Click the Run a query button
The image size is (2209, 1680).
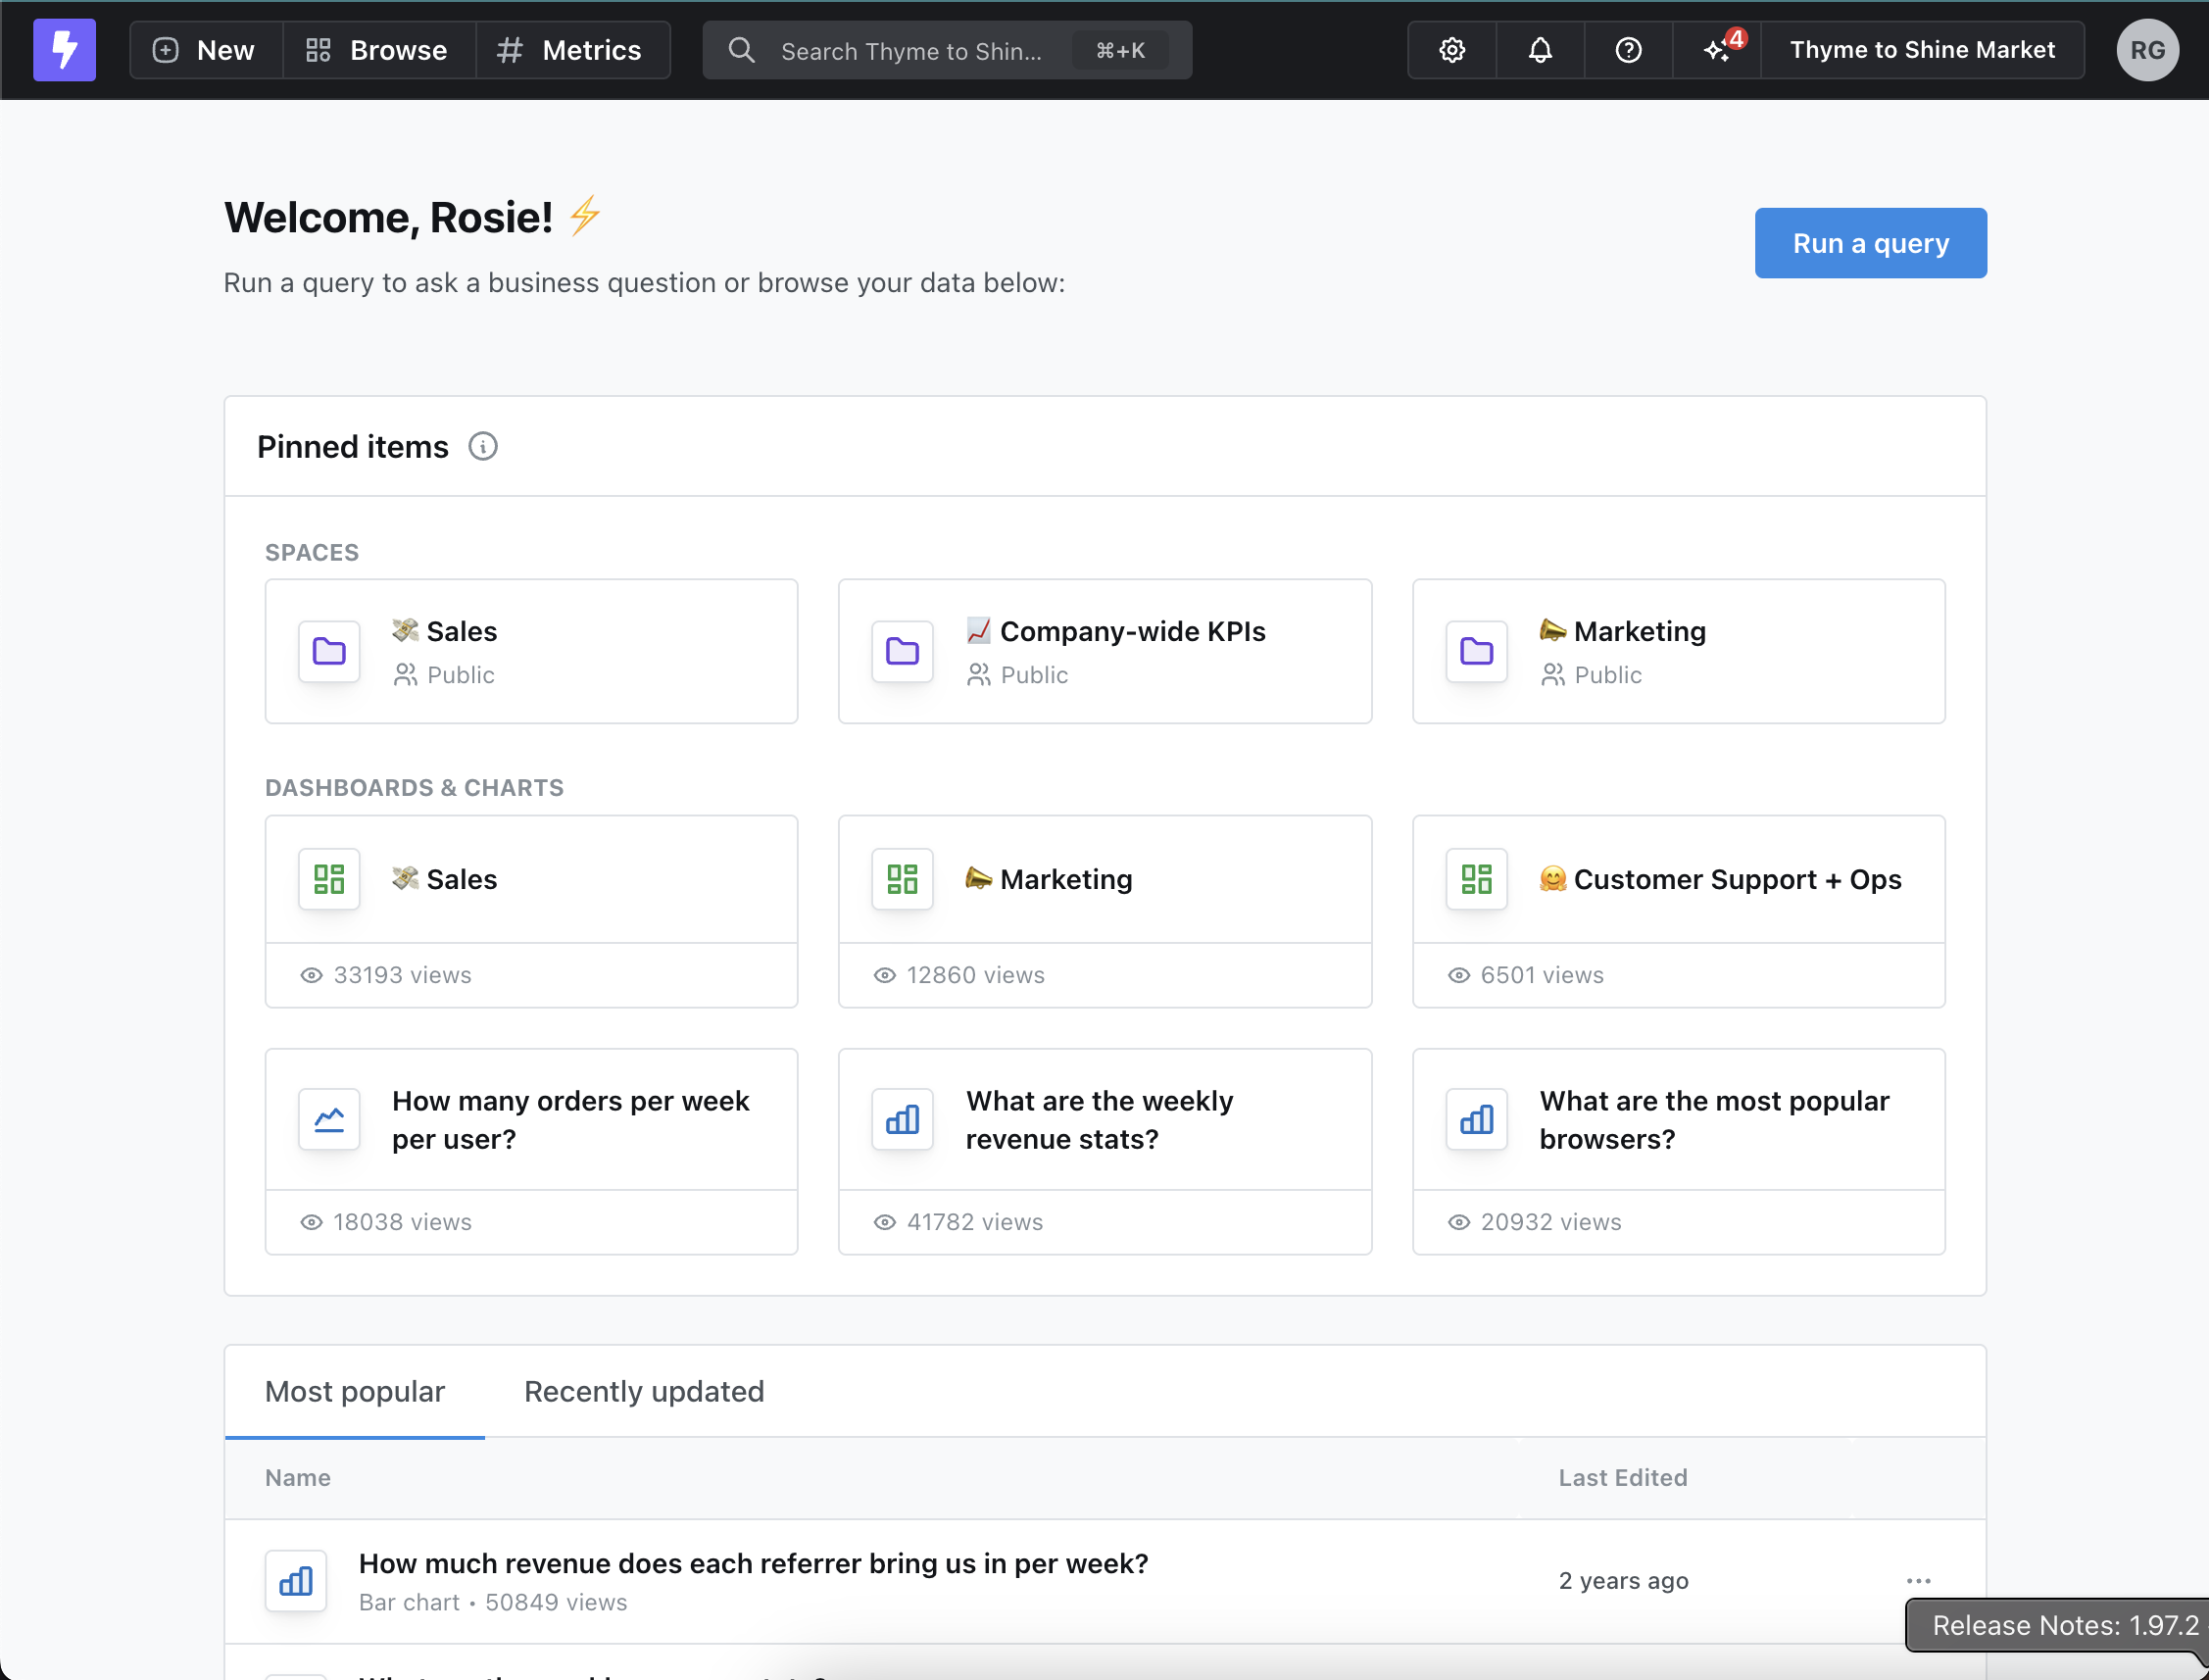click(x=1870, y=243)
